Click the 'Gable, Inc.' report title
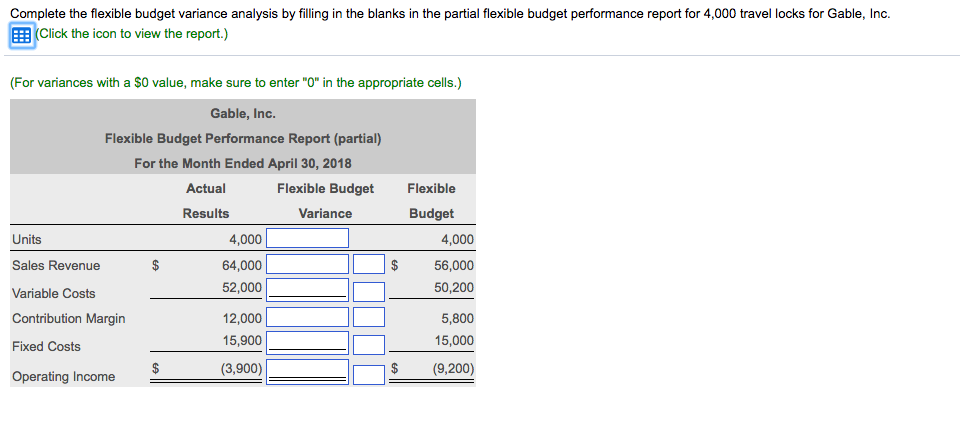This screenshot has width=960, height=436. tap(243, 113)
